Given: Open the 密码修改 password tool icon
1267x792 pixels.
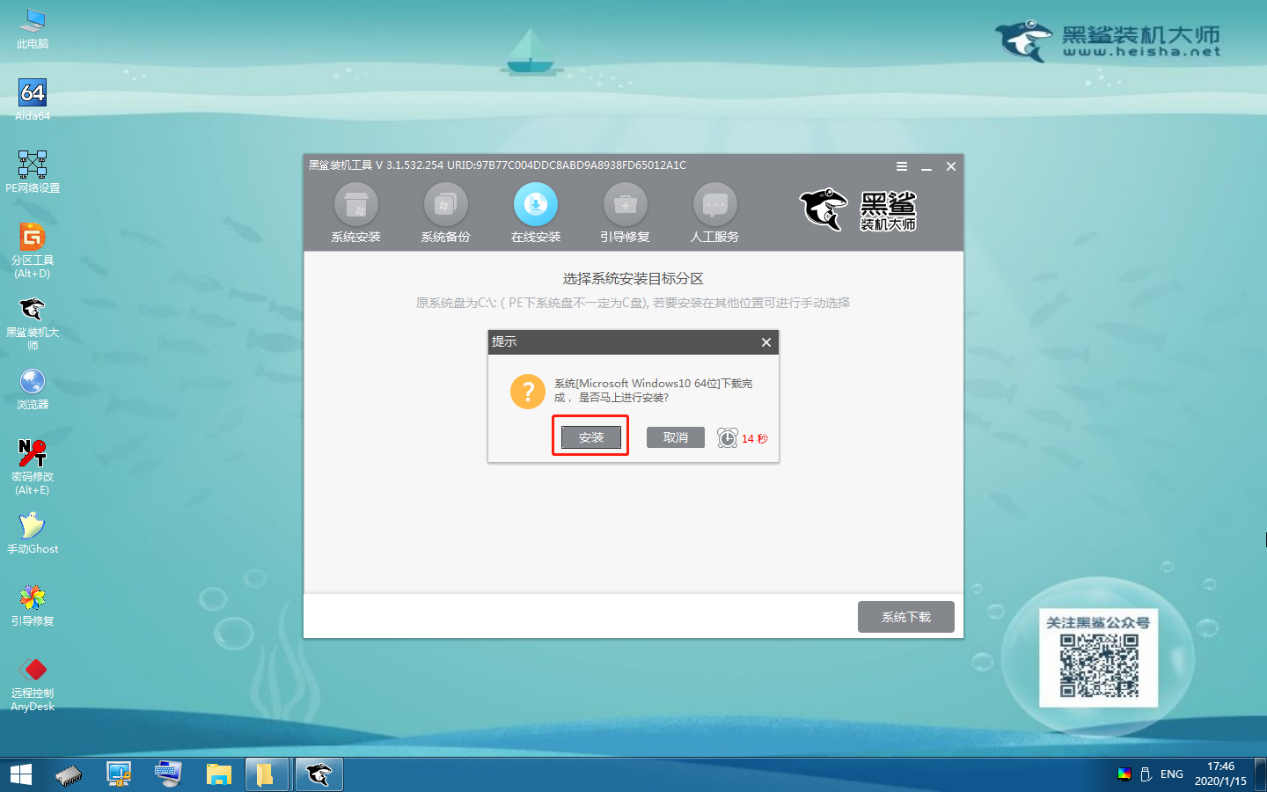Looking at the screenshot, I should click(x=33, y=455).
